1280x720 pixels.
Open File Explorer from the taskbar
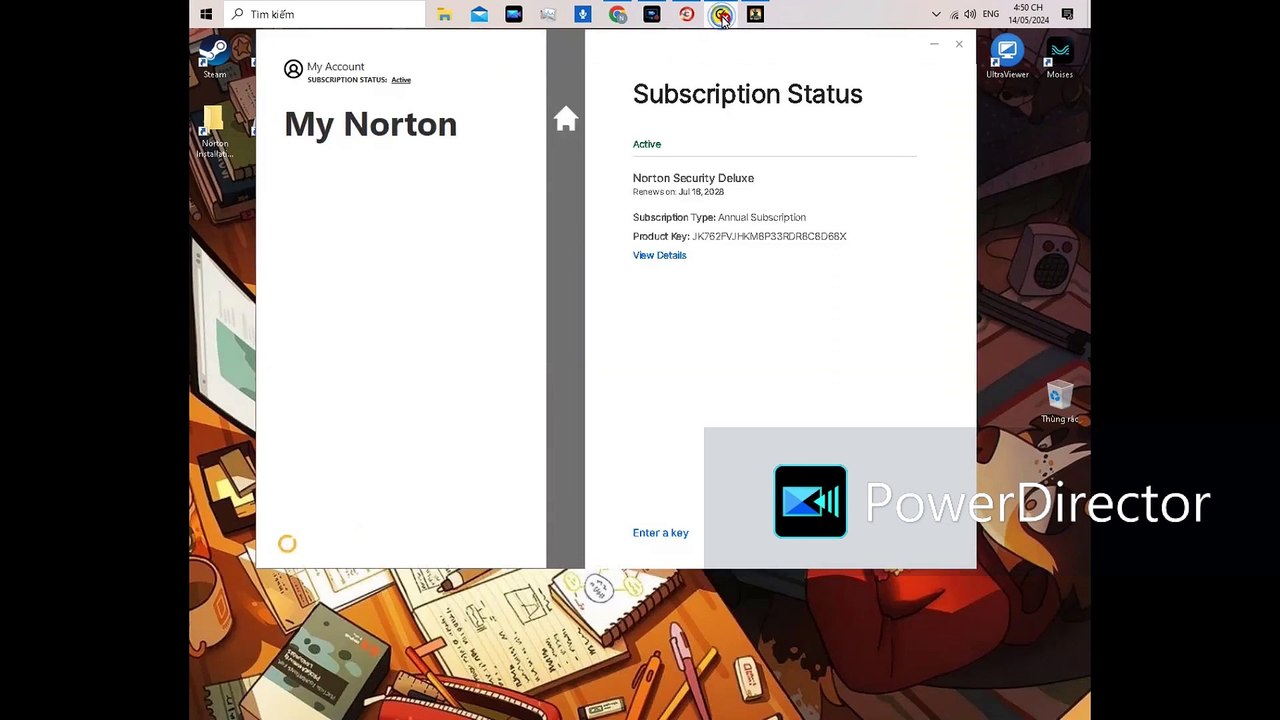[x=444, y=14]
